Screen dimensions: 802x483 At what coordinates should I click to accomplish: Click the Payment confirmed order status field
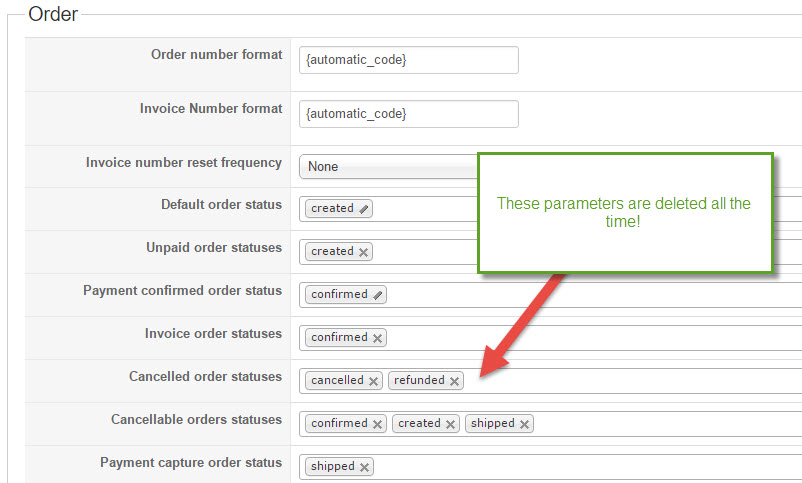pos(550,295)
